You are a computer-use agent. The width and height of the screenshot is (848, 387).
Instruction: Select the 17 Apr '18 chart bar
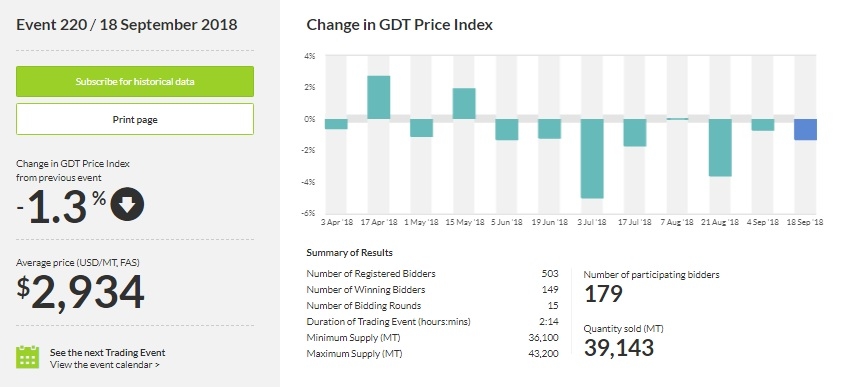point(379,97)
